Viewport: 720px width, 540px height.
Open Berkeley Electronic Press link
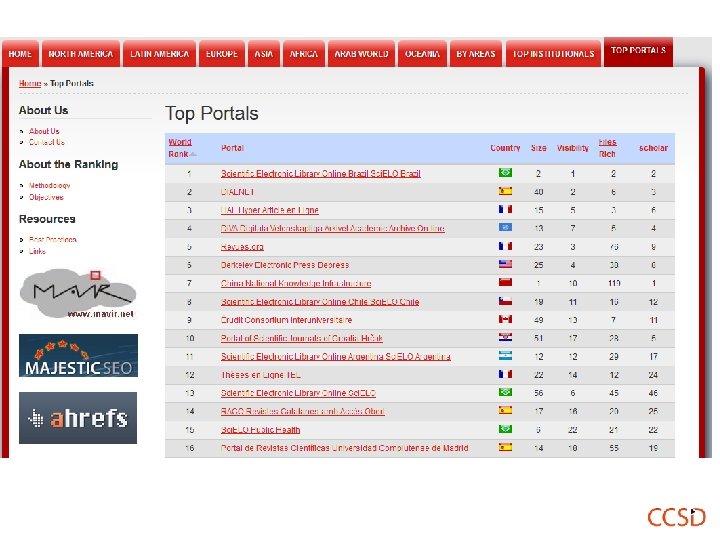285,265
